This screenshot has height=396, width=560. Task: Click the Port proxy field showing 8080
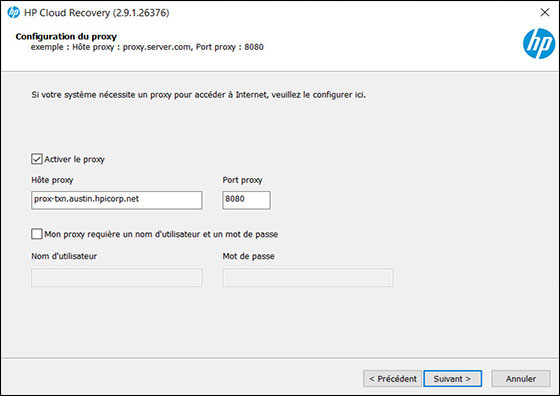246,200
